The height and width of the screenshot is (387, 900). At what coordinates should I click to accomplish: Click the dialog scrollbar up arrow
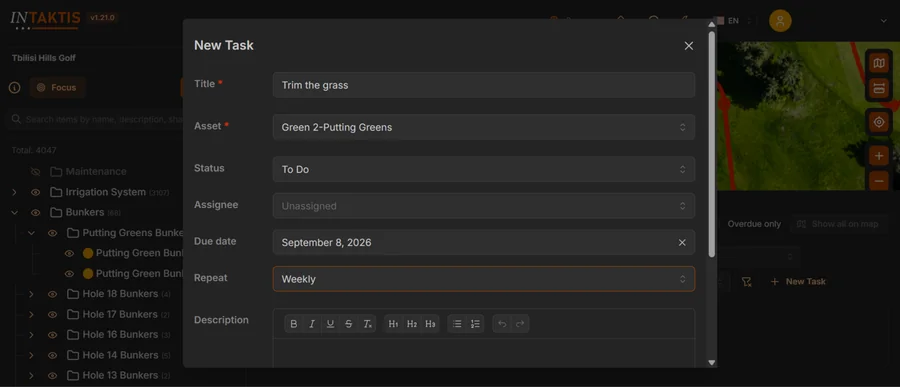coord(712,24)
